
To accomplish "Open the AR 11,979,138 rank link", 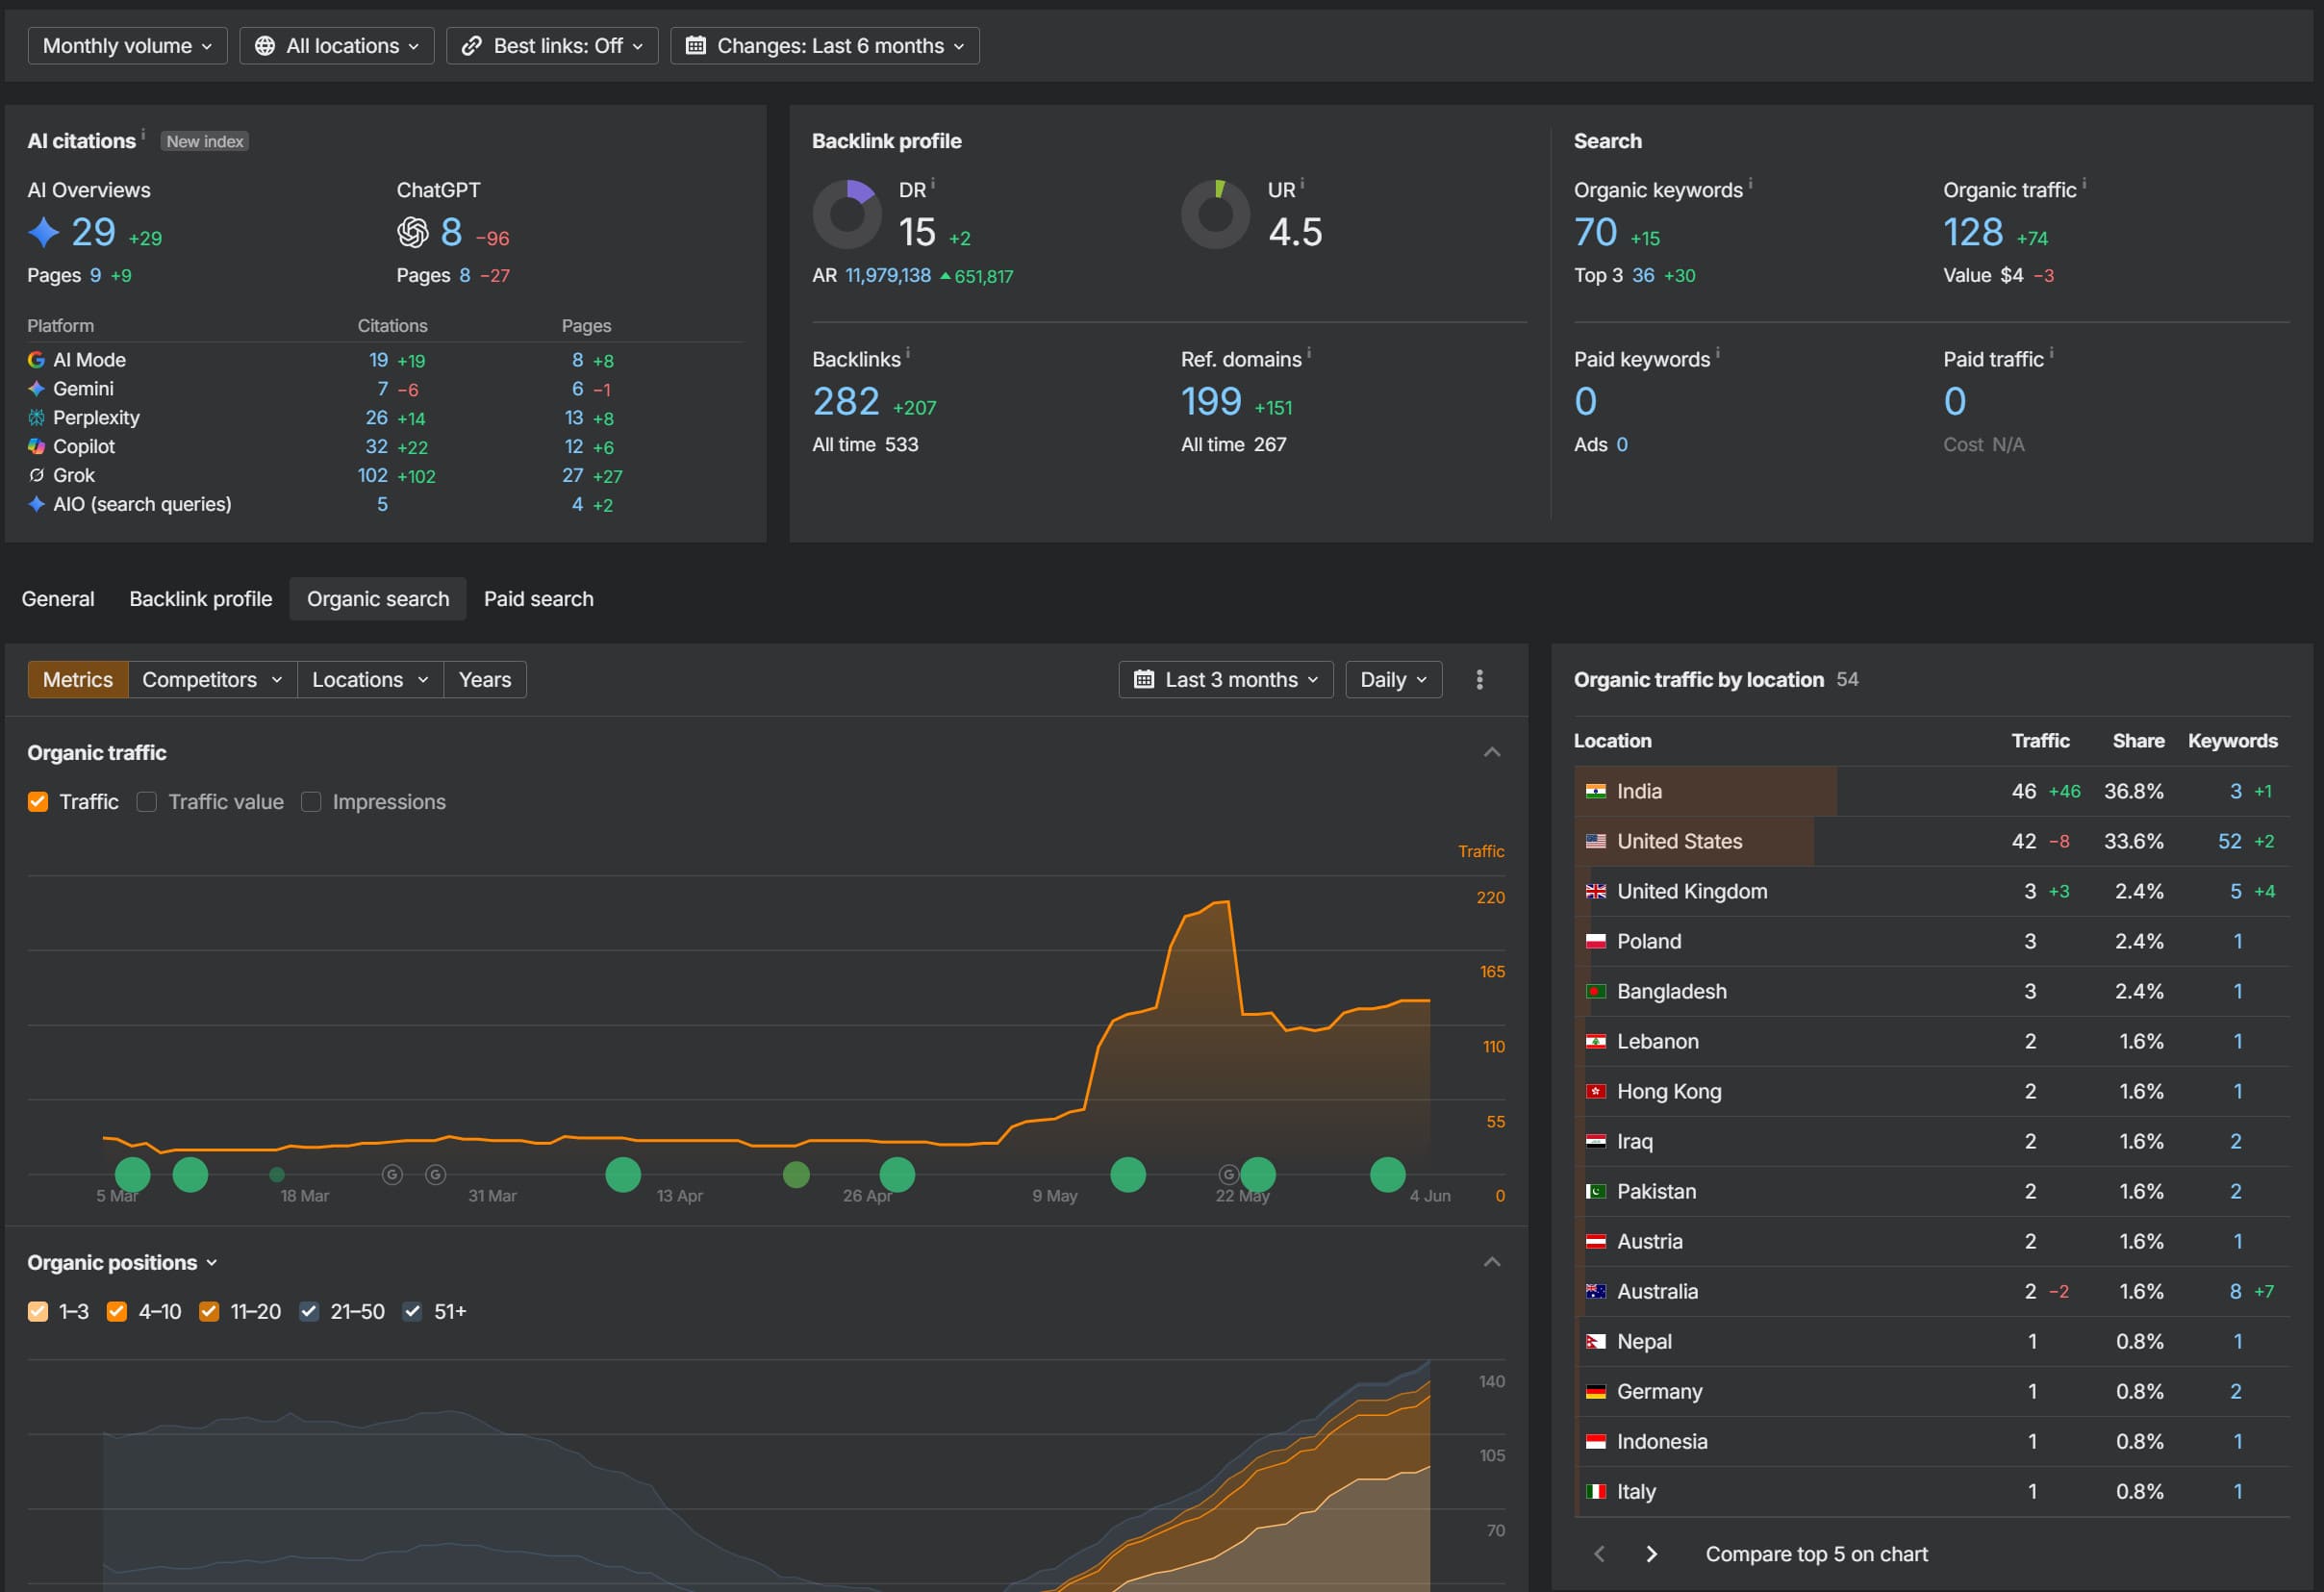I will [x=888, y=275].
